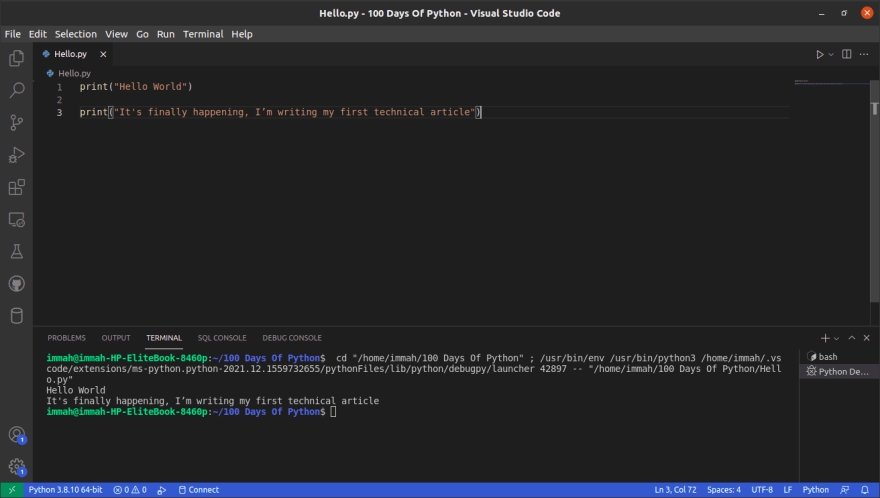Click the Connect status bar item
Image resolution: width=880 pixels, height=498 pixels.
click(199, 490)
